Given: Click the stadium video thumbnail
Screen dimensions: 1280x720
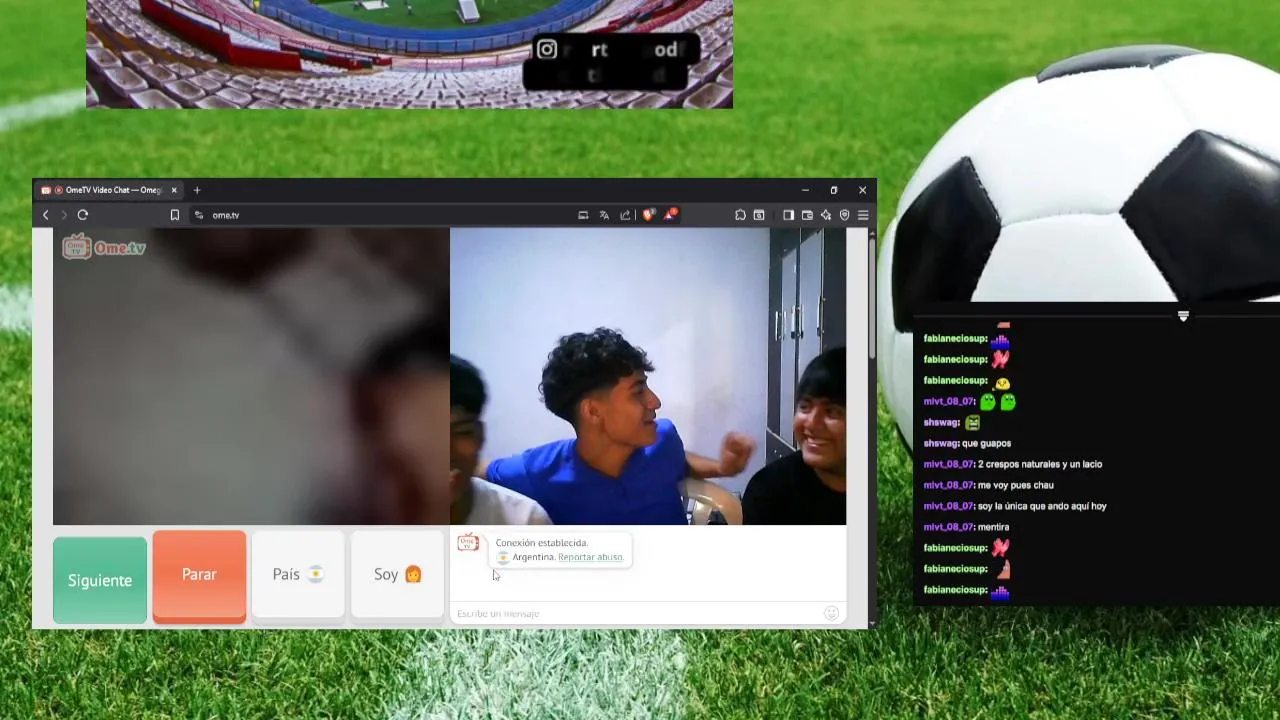Looking at the screenshot, I should (x=409, y=54).
